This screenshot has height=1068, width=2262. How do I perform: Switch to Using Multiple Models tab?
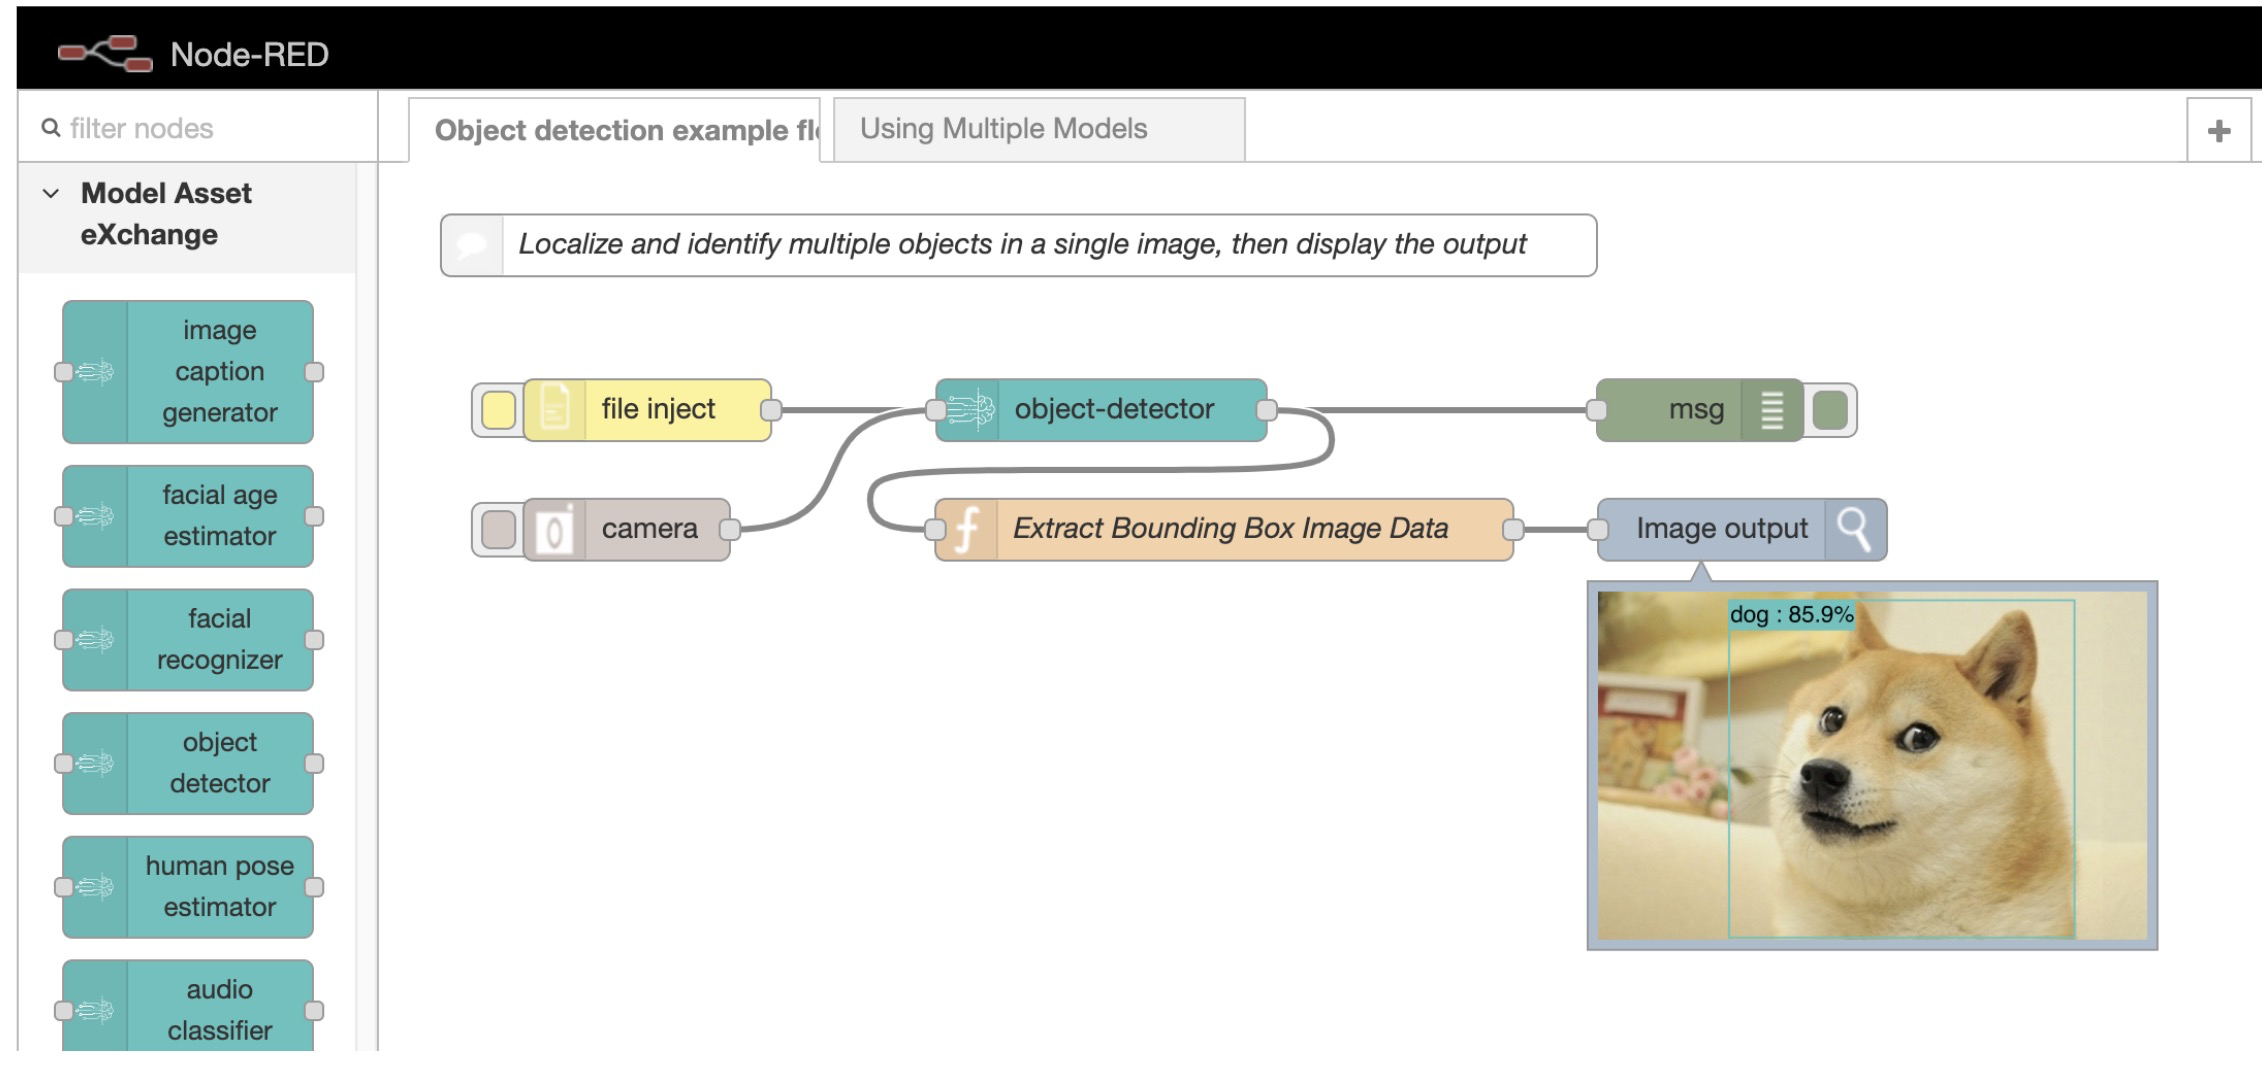tap(1039, 129)
